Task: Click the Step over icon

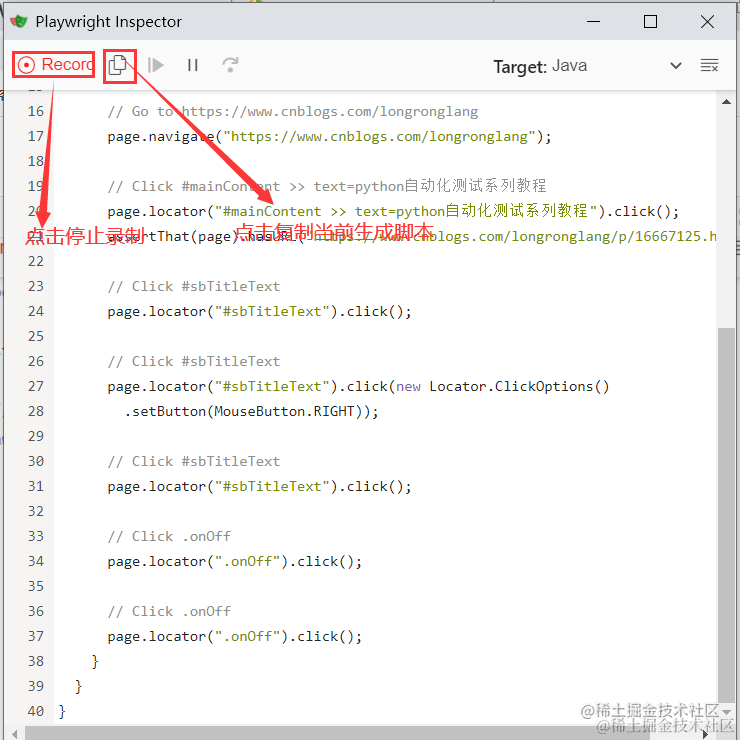Action: tap(230, 65)
